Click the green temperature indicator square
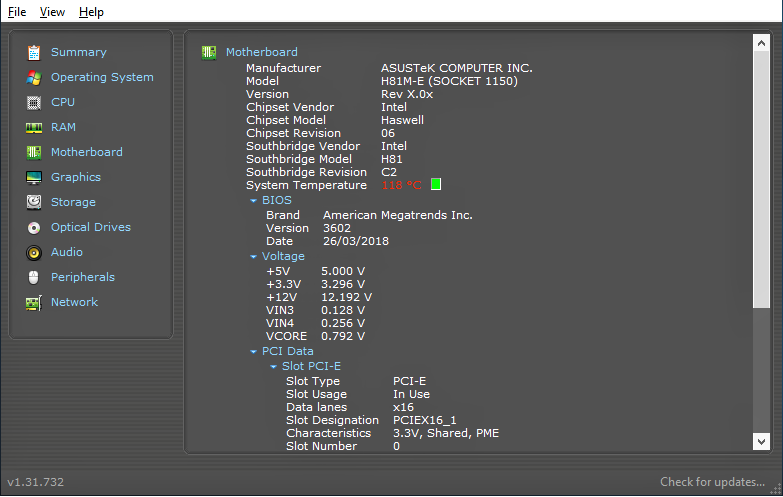Screen dimensions: 783x497 [436, 184]
